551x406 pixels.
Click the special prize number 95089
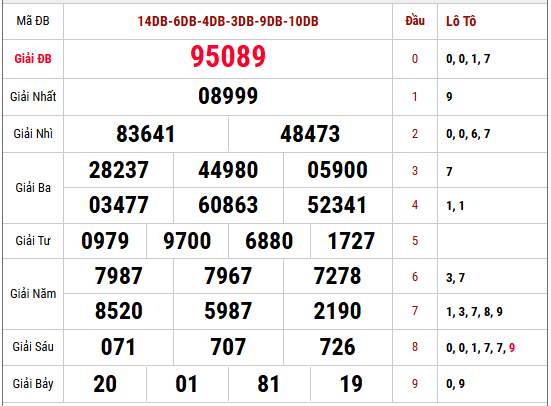coord(228,57)
